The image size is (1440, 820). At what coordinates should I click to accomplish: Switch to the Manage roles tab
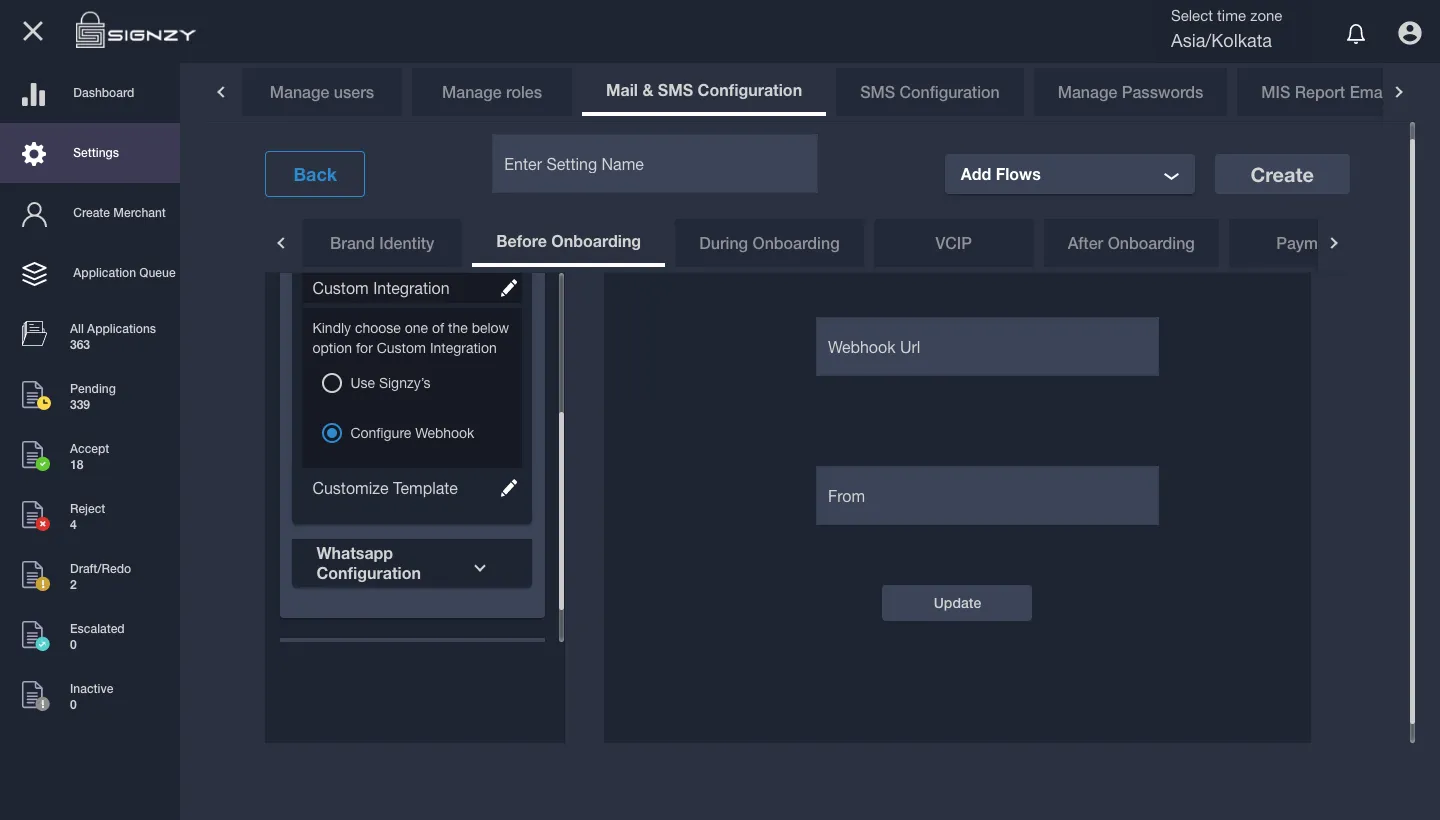point(492,92)
